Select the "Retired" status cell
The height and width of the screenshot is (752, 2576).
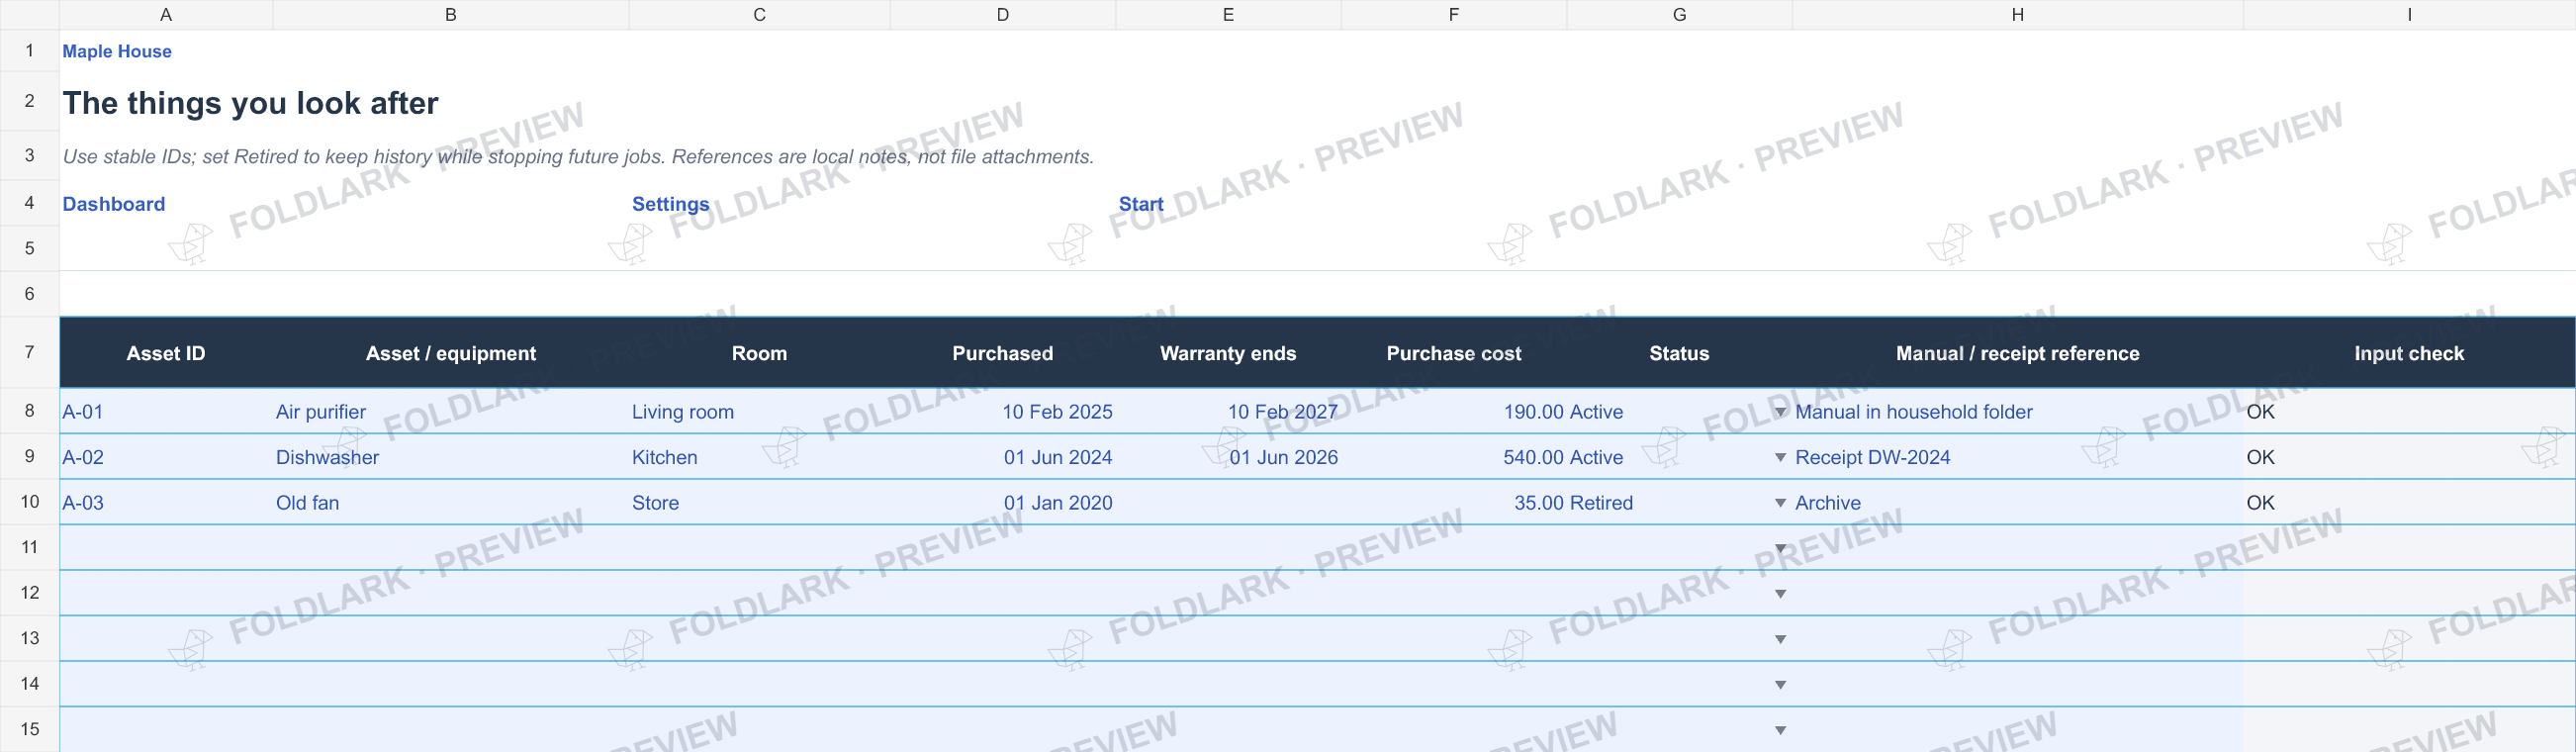(1680, 503)
